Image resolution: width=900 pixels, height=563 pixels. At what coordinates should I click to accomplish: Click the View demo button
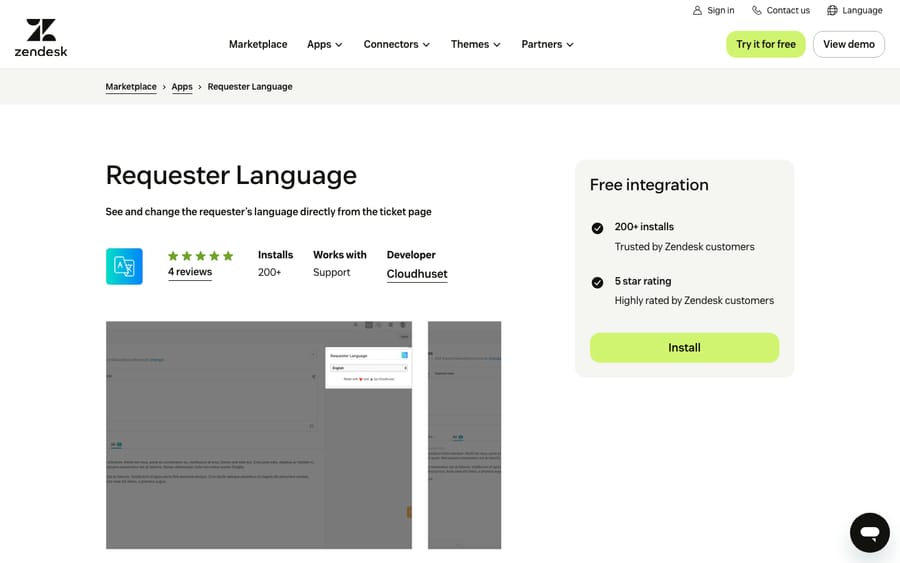pos(848,44)
